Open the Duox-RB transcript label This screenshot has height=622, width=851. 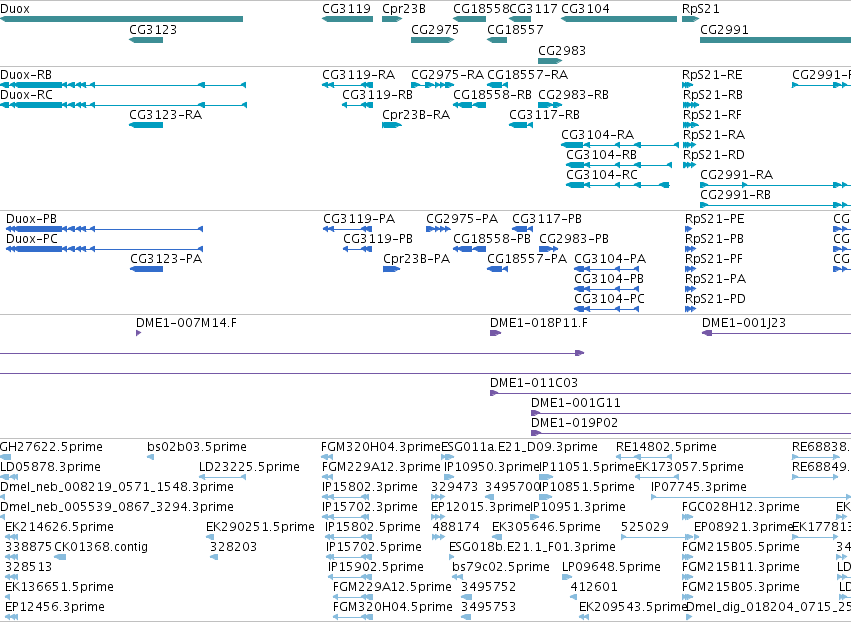[26, 74]
